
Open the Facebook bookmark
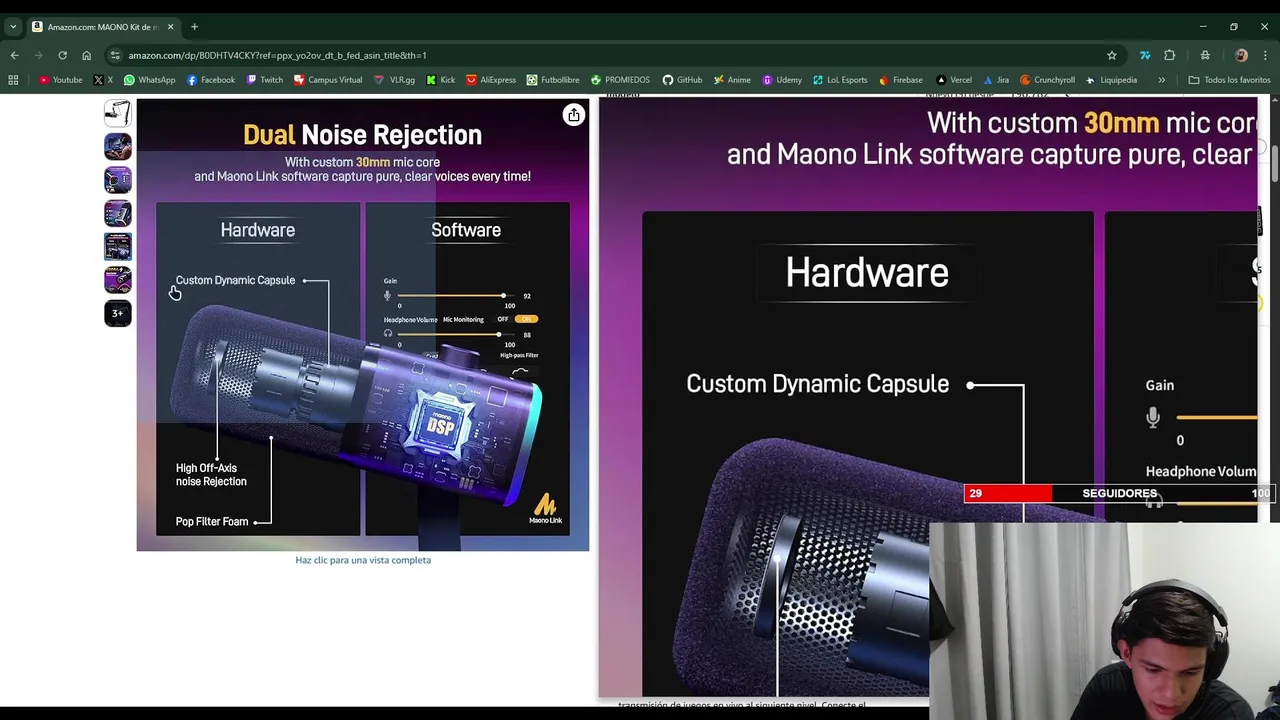click(x=211, y=80)
